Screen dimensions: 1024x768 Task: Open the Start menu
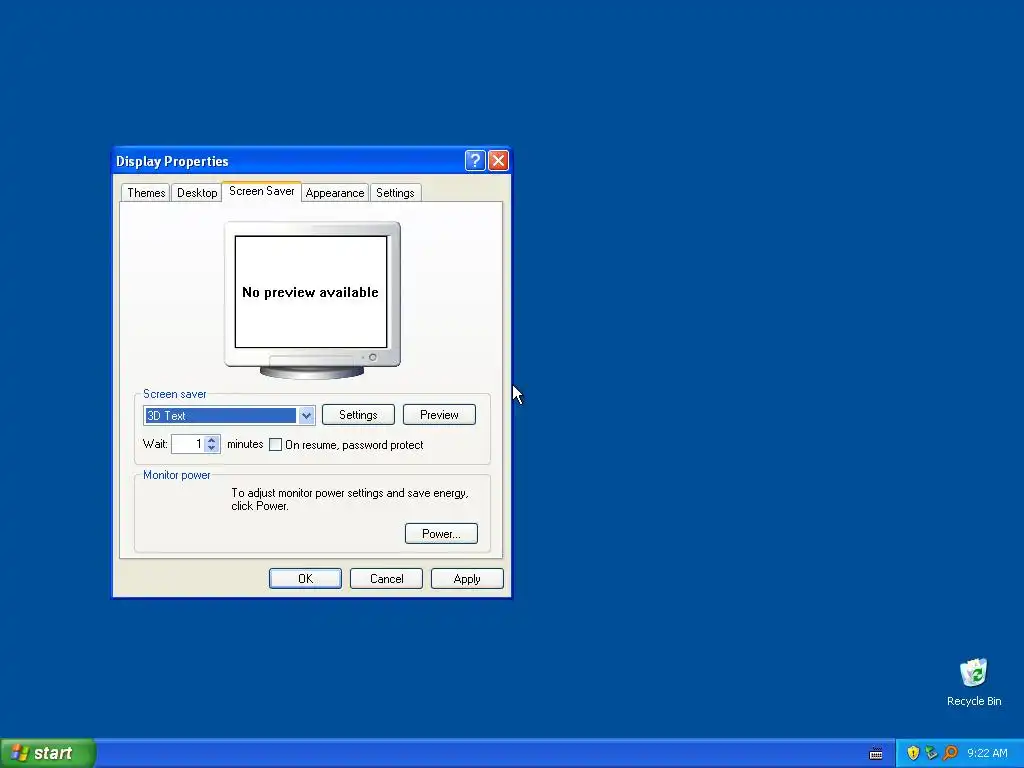coord(48,753)
